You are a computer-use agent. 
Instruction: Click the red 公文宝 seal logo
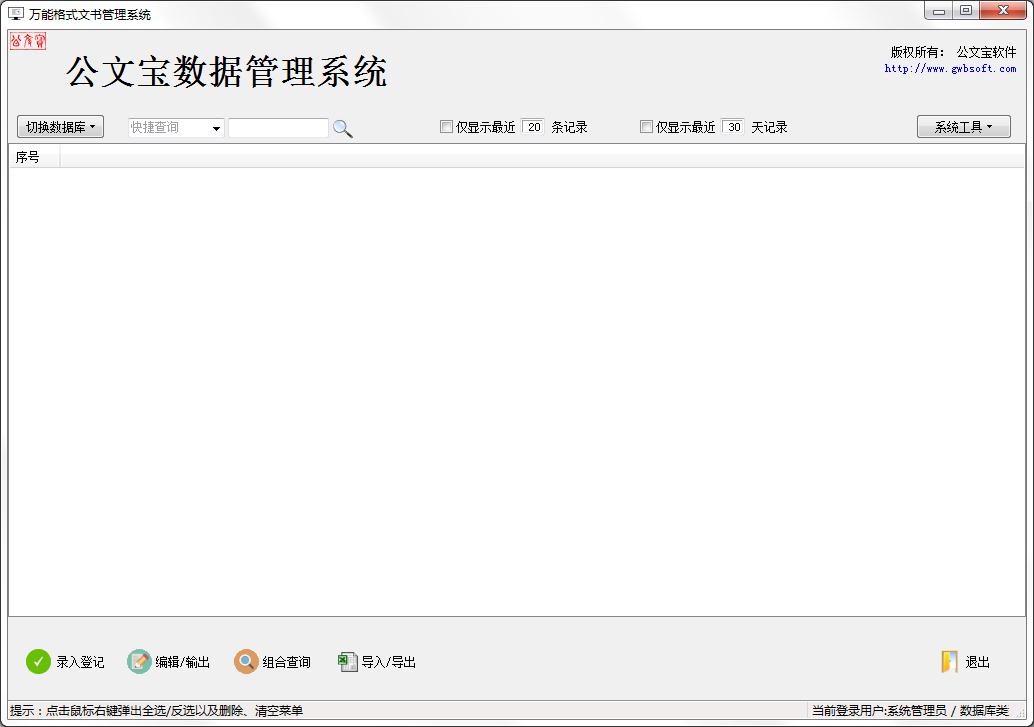28,41
